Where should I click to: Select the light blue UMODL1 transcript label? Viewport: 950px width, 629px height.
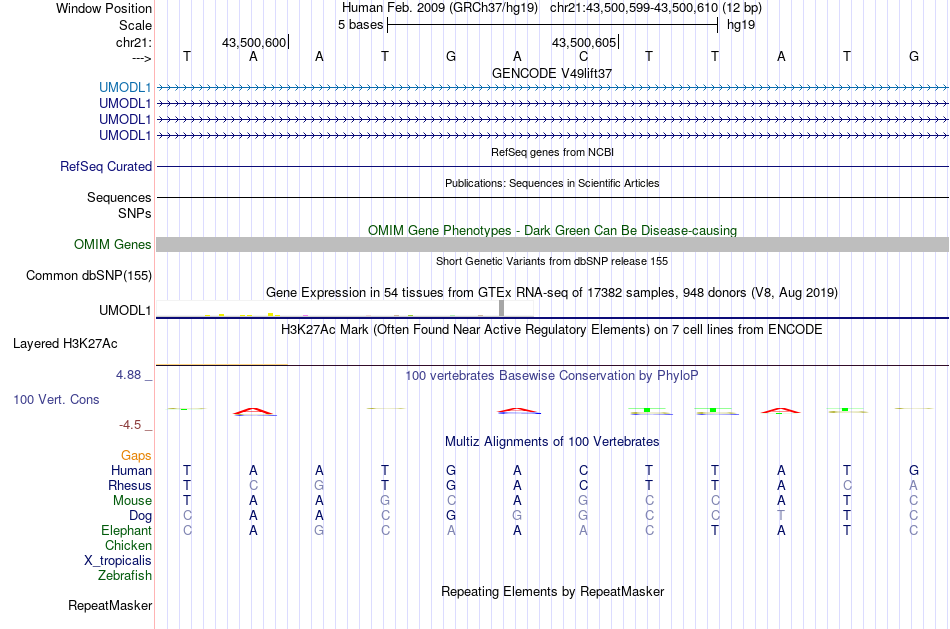click(125, 88)
